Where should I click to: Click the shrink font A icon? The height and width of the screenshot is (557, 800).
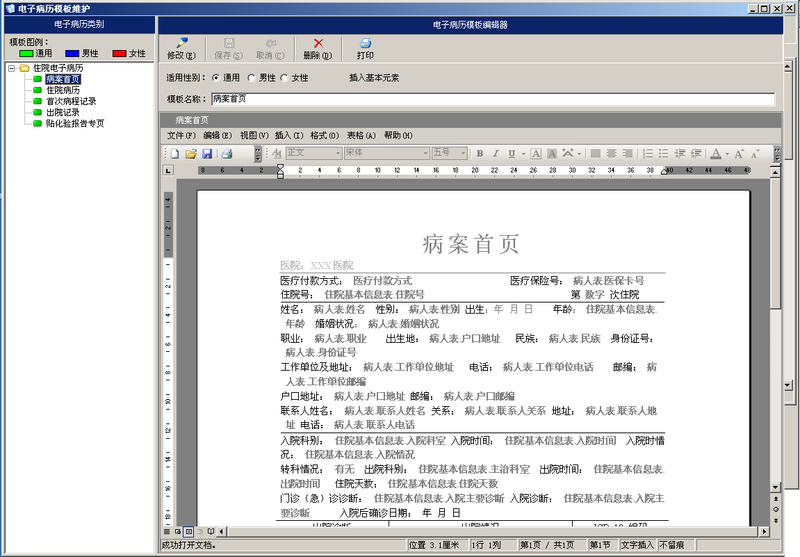tap(755, 153)
